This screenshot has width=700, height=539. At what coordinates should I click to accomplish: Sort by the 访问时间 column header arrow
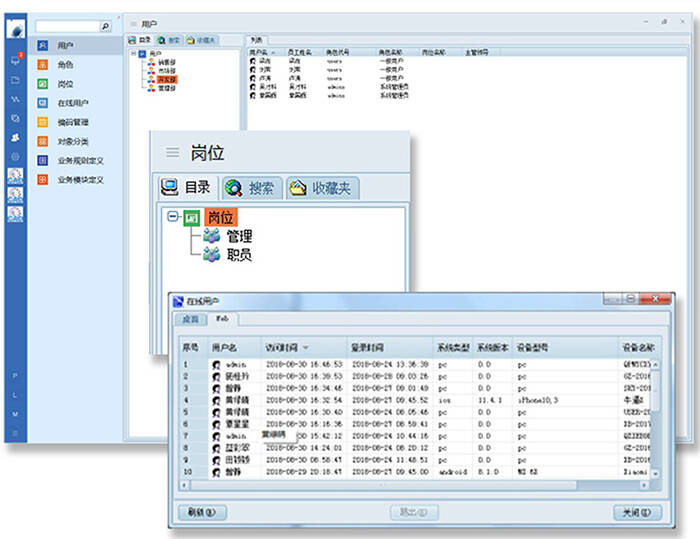click(x=305, y=347)
